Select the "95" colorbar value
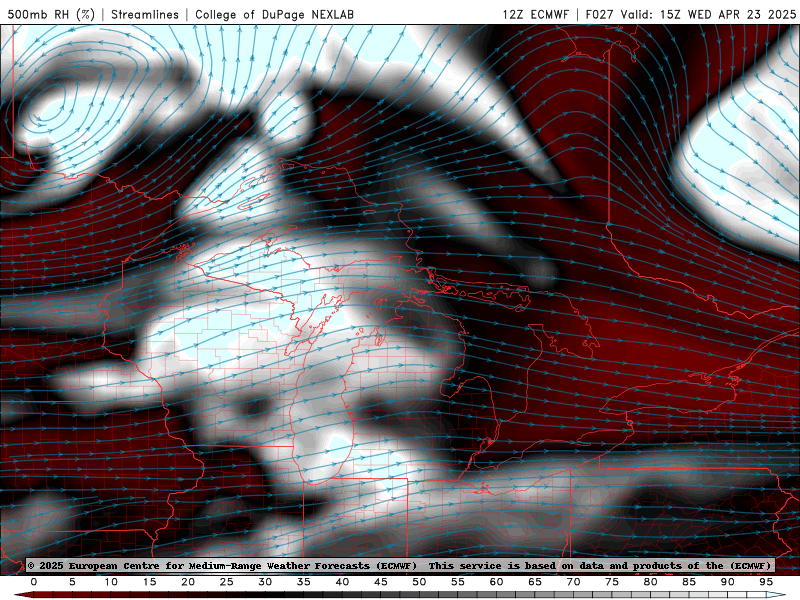This screenshot has height=600, width=800. click(x=766, y=582)
